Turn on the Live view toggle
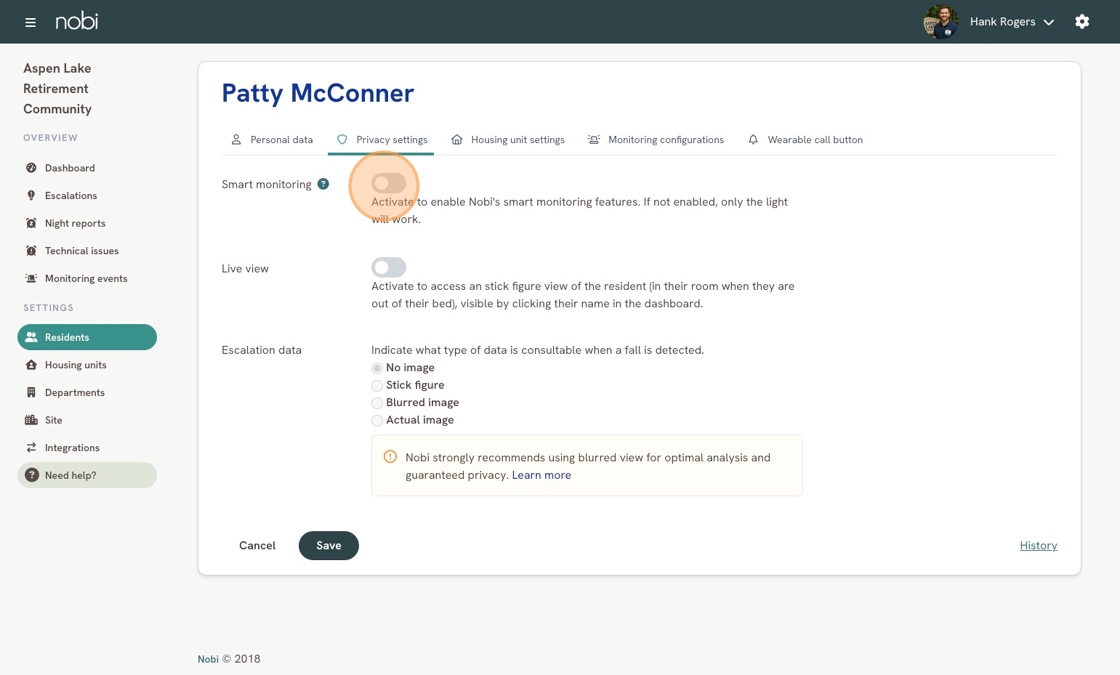Image resolution: width=1120 pixels, height=675 pixels. pyautogui.click(x=388, y=267)
